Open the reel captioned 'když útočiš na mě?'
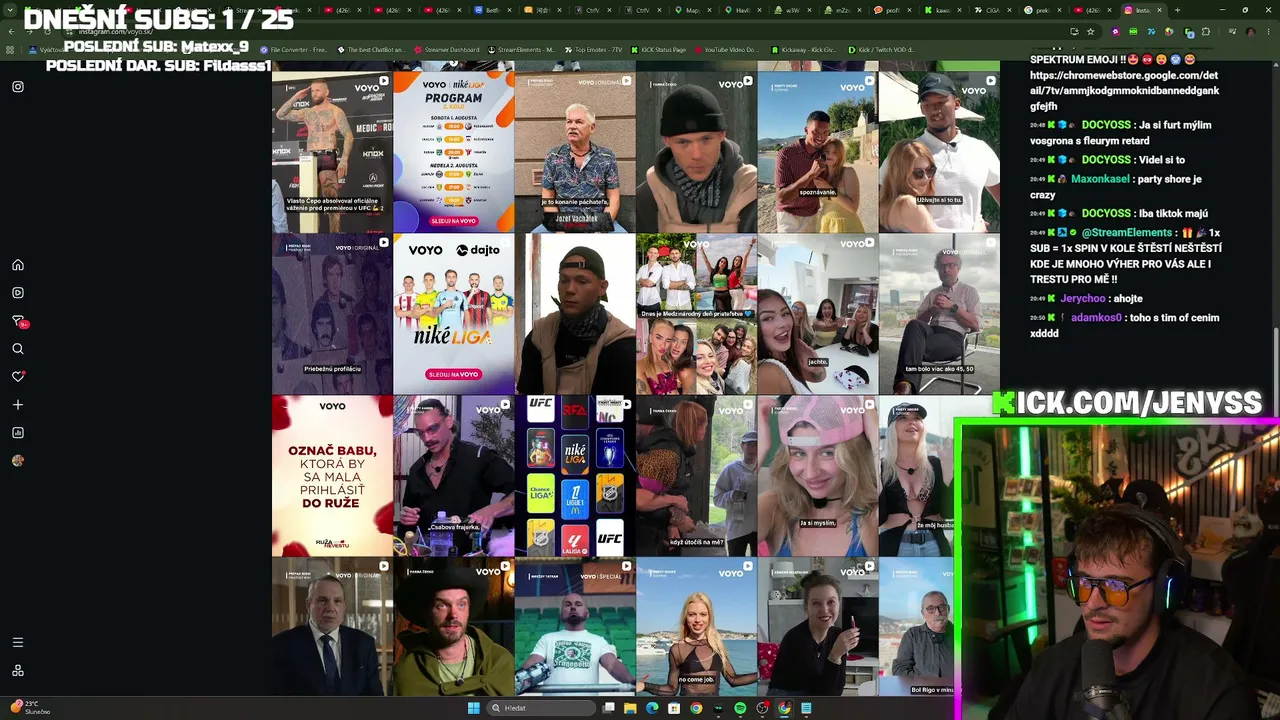Viewport: 1280px width, 720px height. point(696,476)
